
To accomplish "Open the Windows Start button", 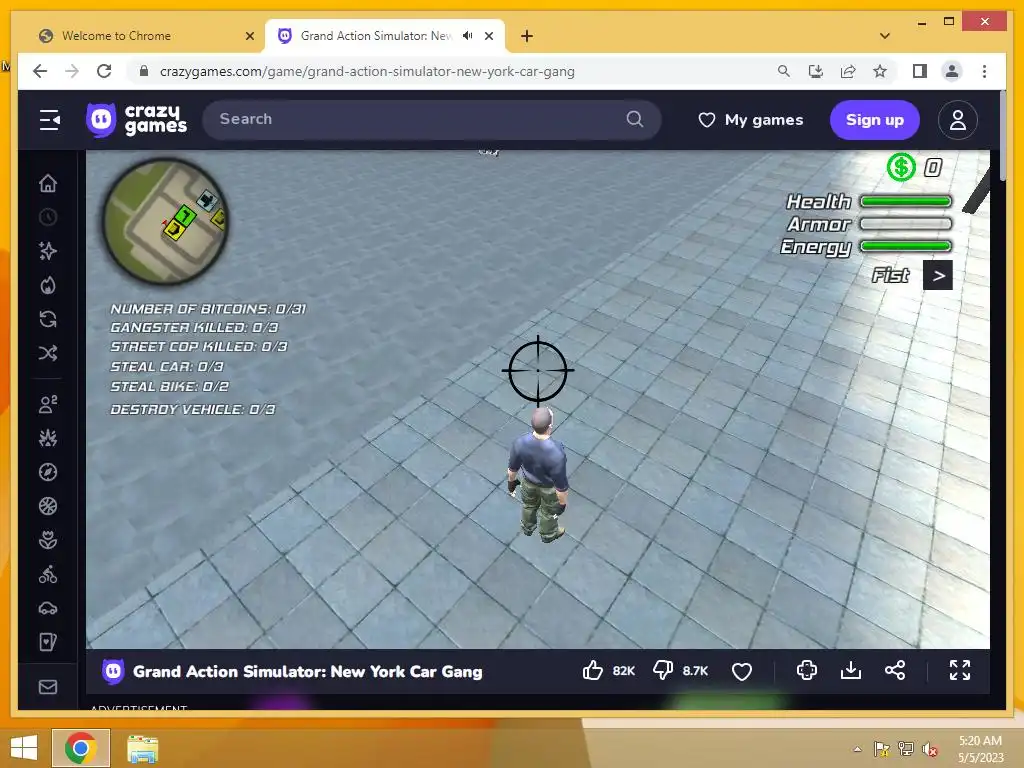I will [24, 748].
